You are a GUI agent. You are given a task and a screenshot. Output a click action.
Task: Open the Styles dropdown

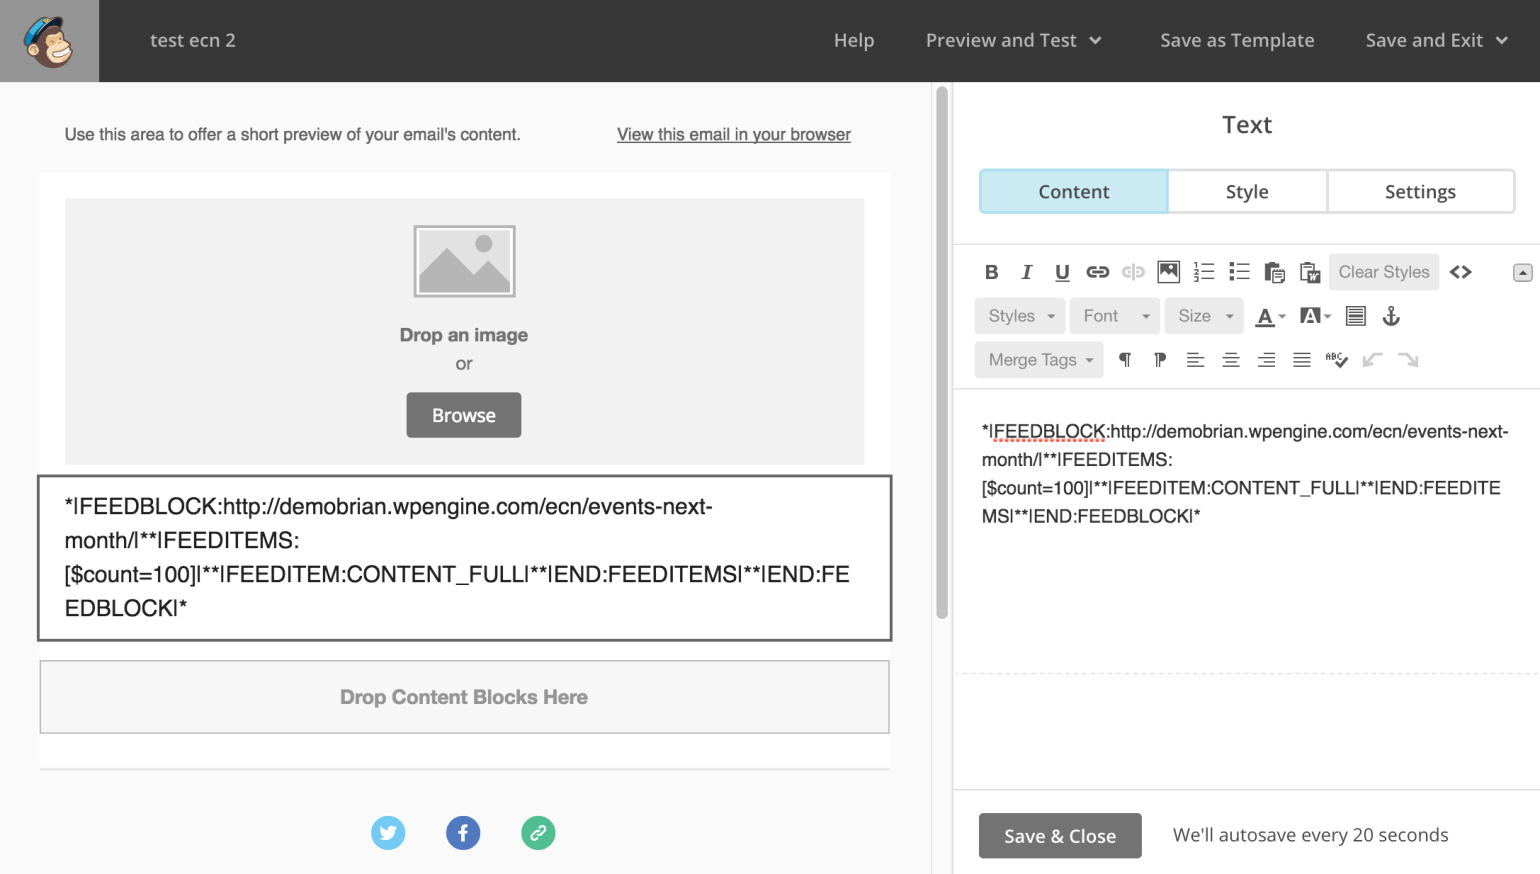click(x=1020, y=316)
